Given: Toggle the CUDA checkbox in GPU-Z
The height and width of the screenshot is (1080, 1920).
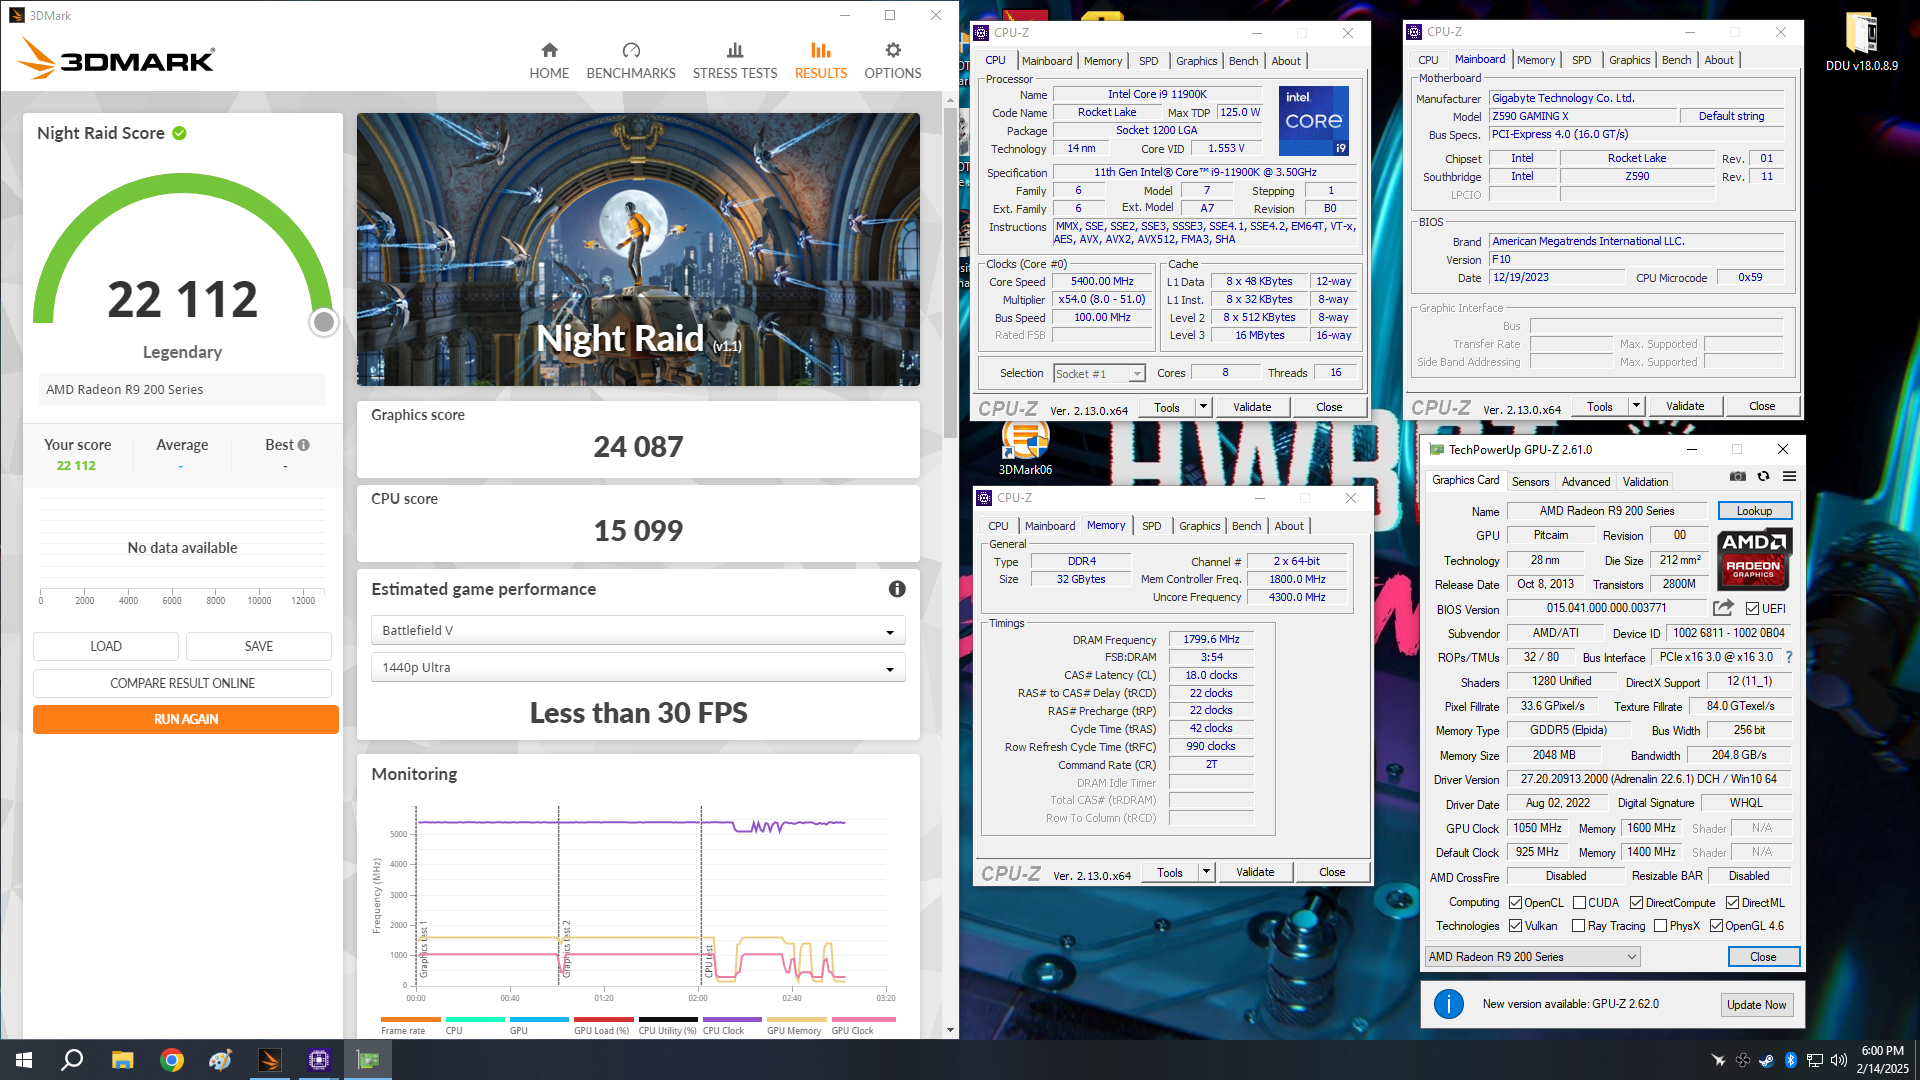Looking at the screenshot, I should 1579,903.
